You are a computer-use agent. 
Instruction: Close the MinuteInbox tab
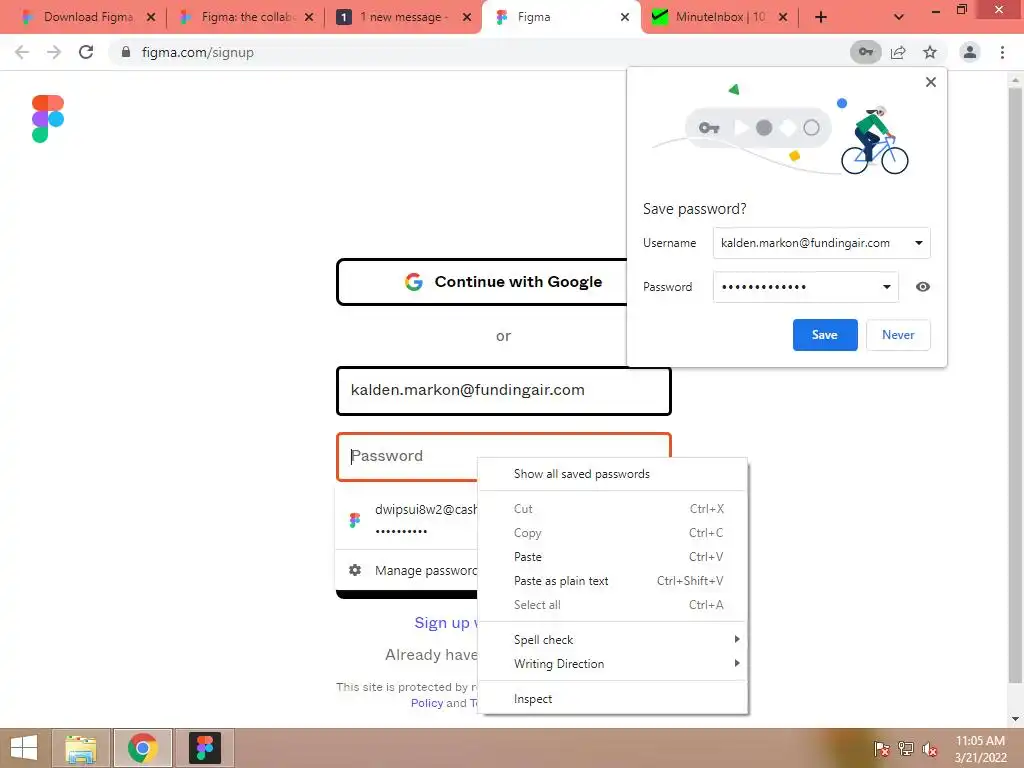[782, 18]
